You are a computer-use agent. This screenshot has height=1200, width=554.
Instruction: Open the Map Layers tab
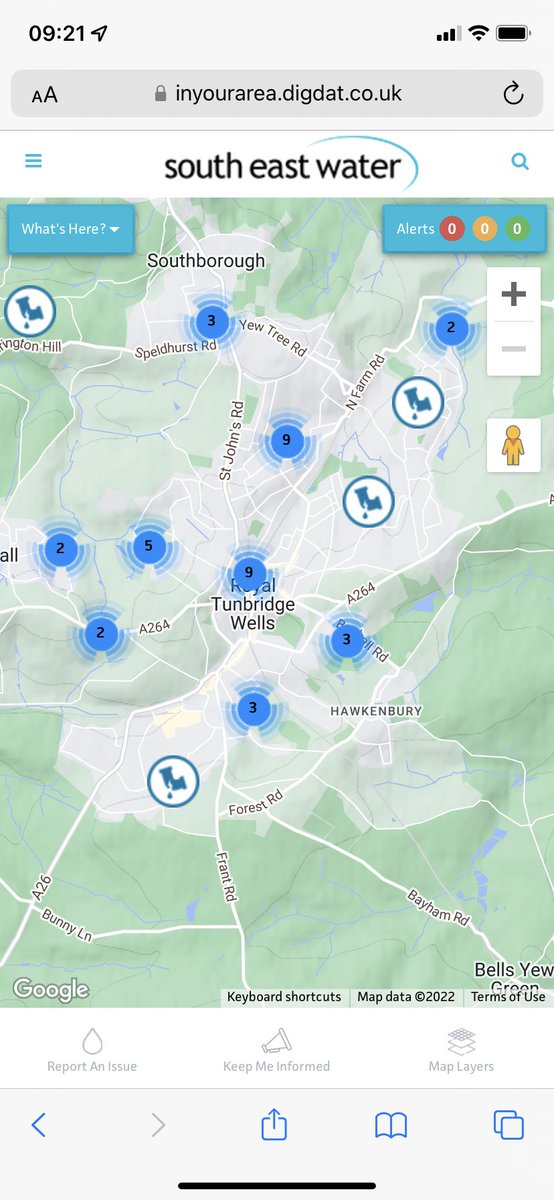461,1048
